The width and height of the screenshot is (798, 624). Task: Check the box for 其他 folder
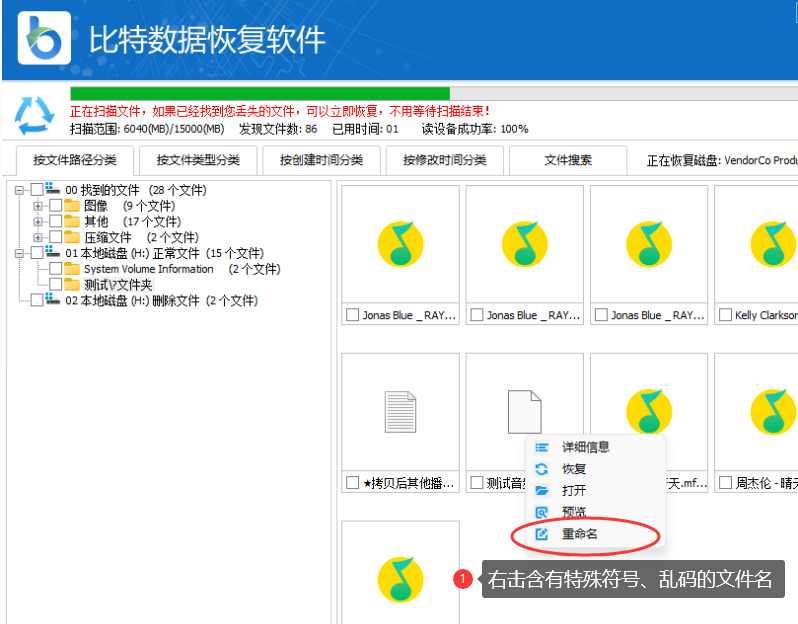pos(55,221)
